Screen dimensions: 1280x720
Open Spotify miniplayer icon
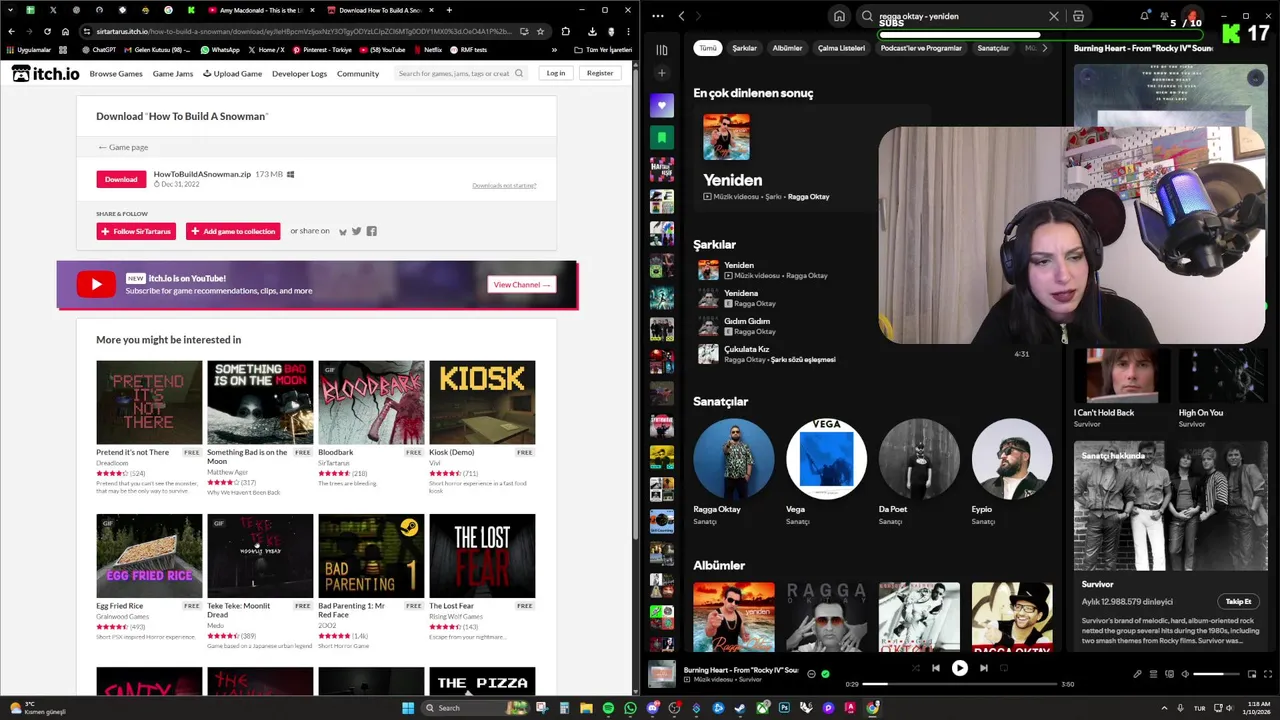point(1251,674)
